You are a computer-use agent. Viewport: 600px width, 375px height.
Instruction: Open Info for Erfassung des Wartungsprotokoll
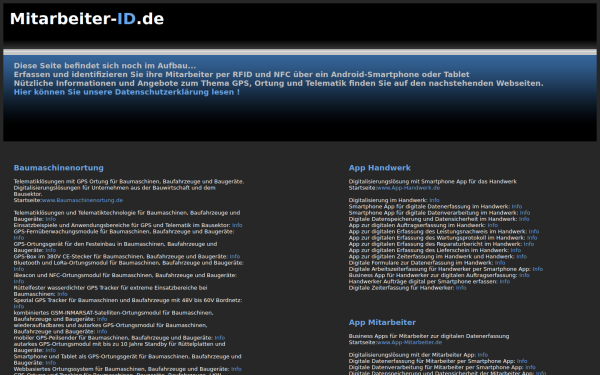[x=532, y=238]
